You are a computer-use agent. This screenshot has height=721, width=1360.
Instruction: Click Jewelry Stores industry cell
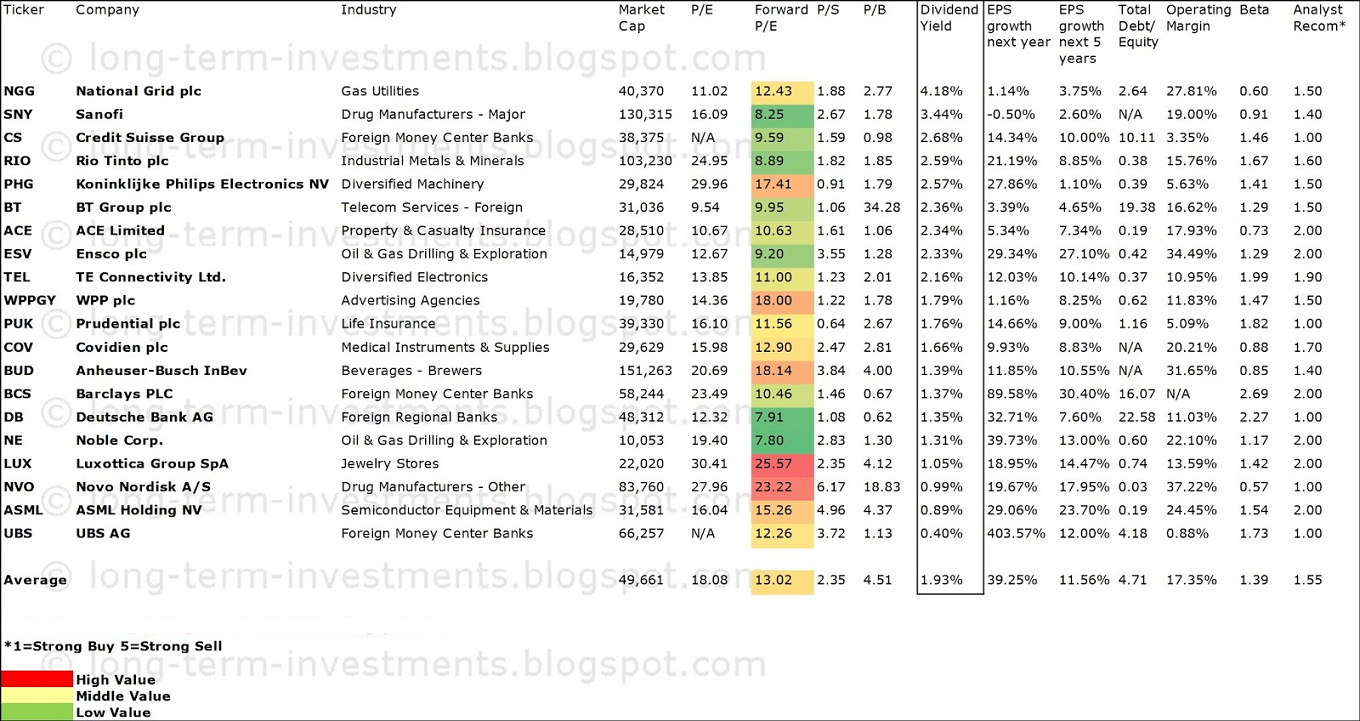[390, 463]
